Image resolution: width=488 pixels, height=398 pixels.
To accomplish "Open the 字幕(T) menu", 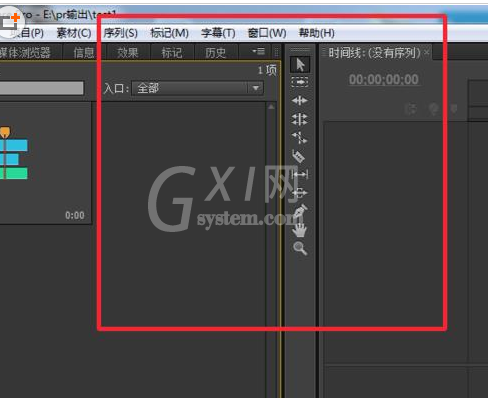I will [218, 33].
